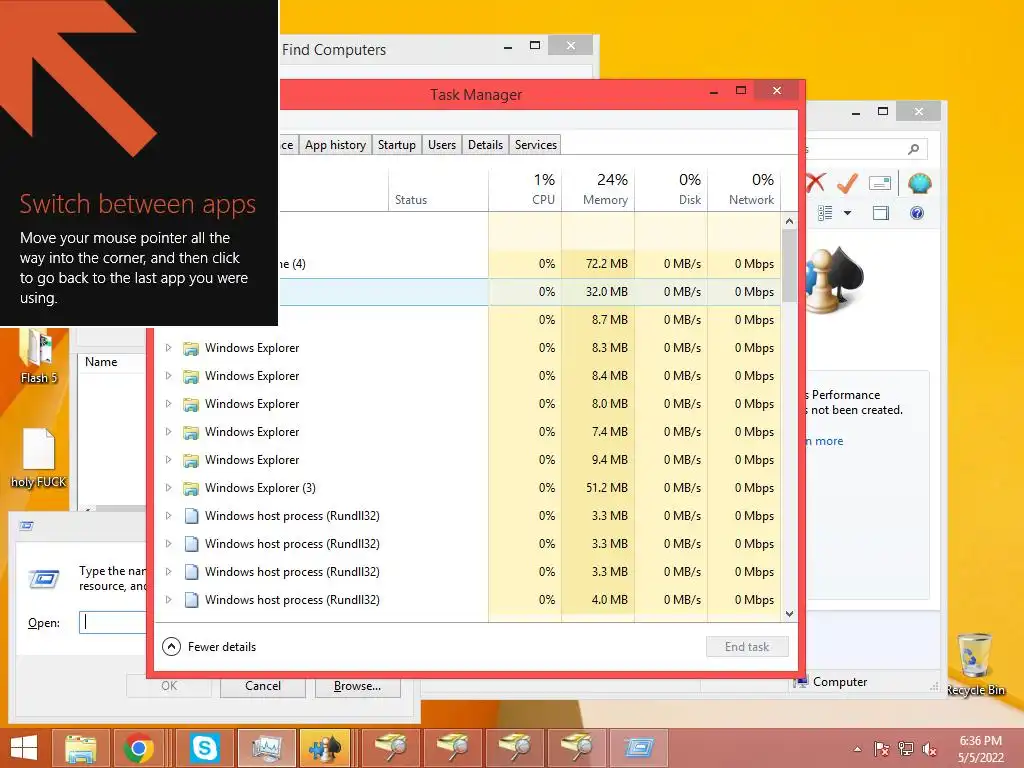Click the Task Manager vertical scroll thumb
The width and height of the screenshot is (1024, 768).
[789, 266]
